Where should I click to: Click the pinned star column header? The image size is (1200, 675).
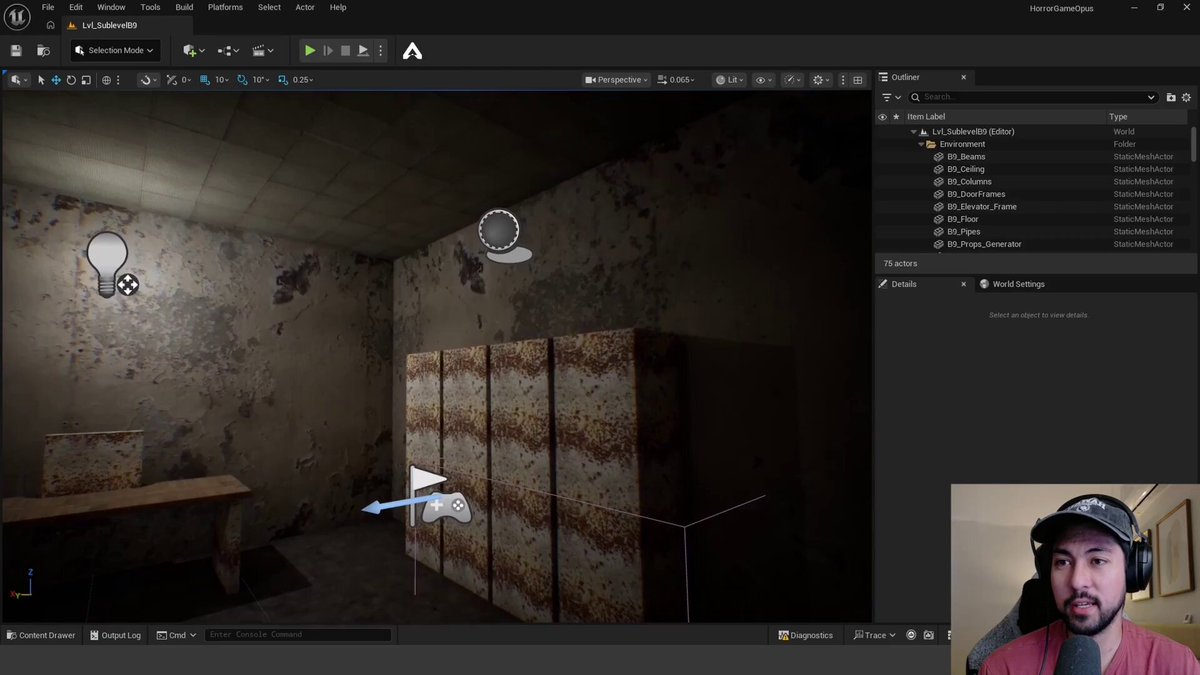896,117
